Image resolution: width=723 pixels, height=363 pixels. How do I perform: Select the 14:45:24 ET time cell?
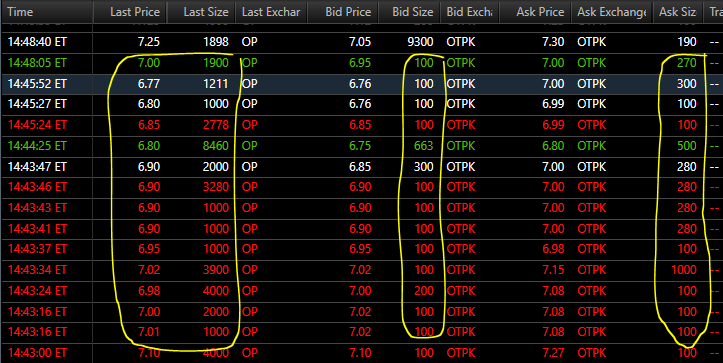pyautogui.click(x=37, y=125)
